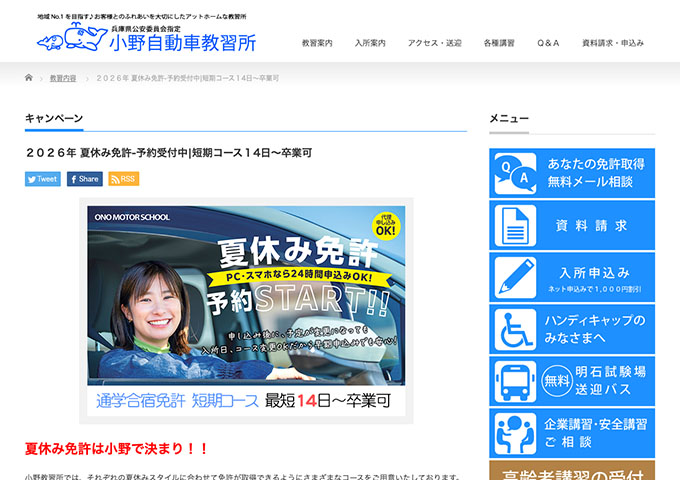The height and width of the screenshot is (480, 680).
Task: Open the 高齢者講習の受付 brown banner
Action: coord(572,470)
